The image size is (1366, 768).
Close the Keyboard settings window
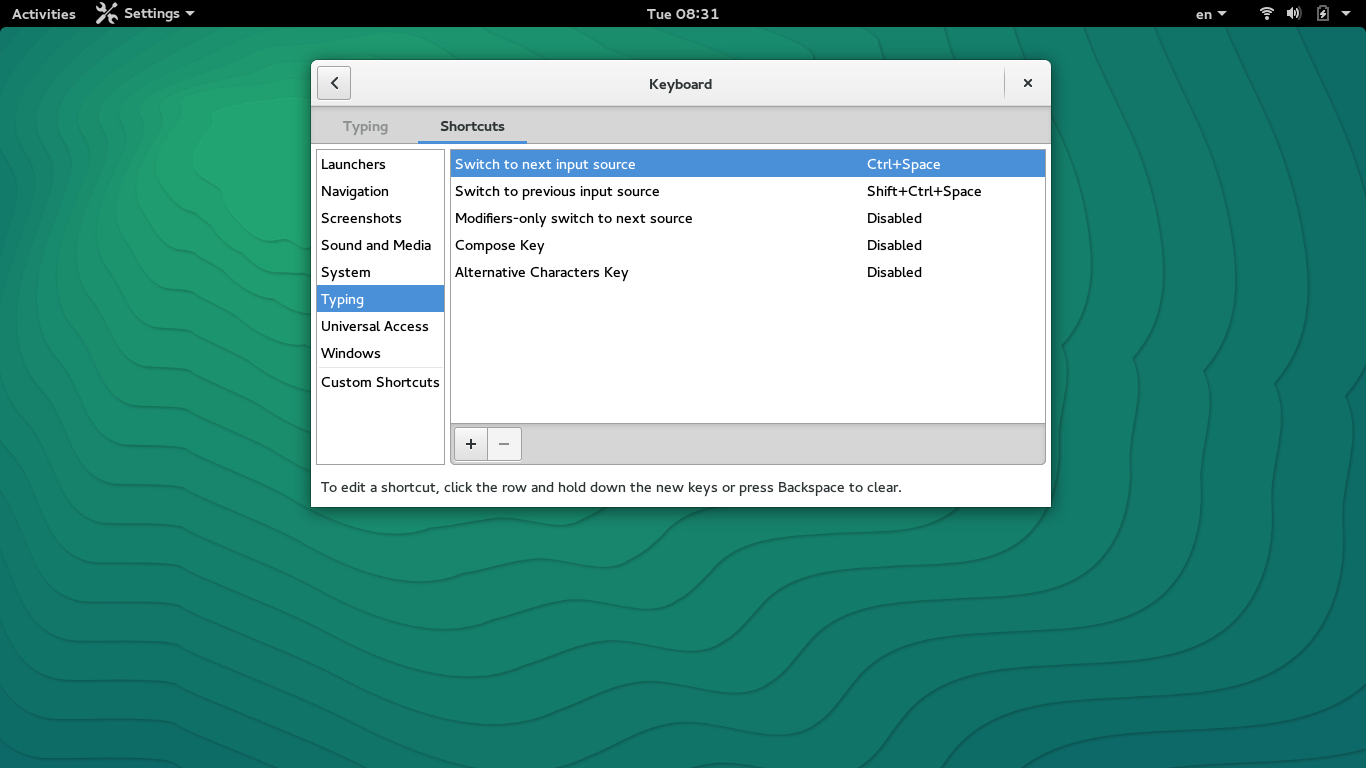click(1027, 84)
